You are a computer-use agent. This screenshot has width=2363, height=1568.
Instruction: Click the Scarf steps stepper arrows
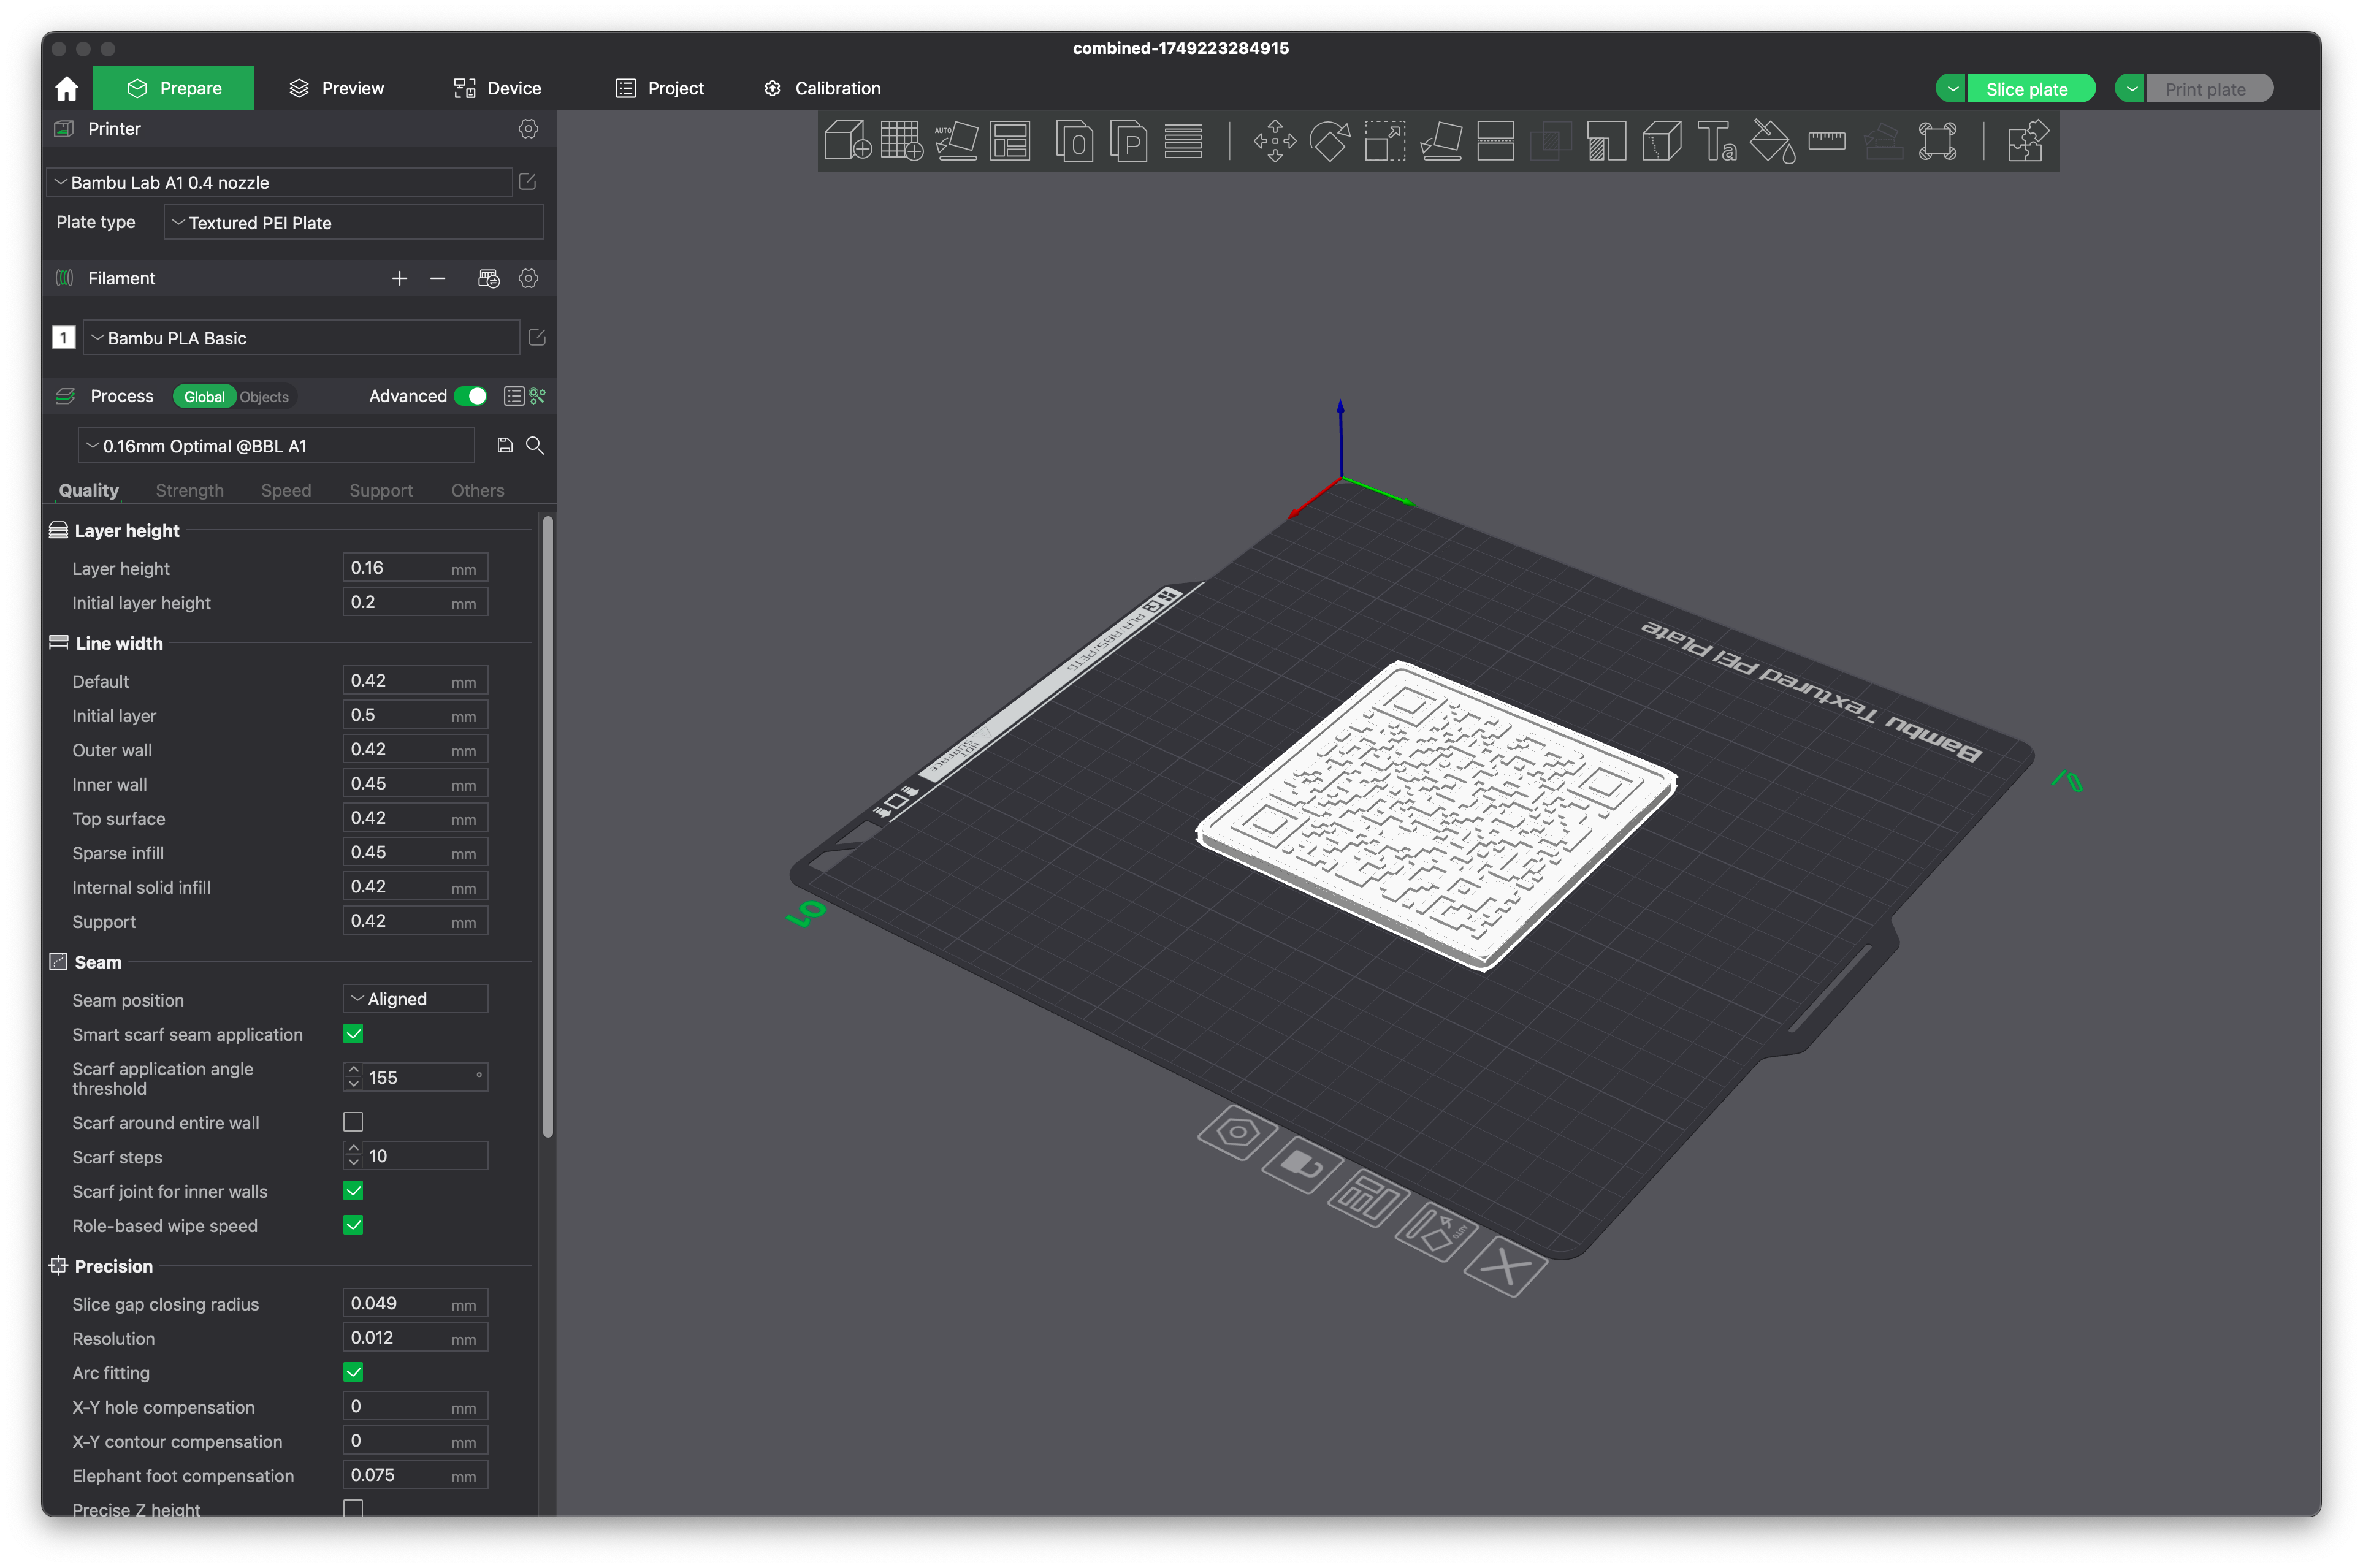[x=353, y=1156]
